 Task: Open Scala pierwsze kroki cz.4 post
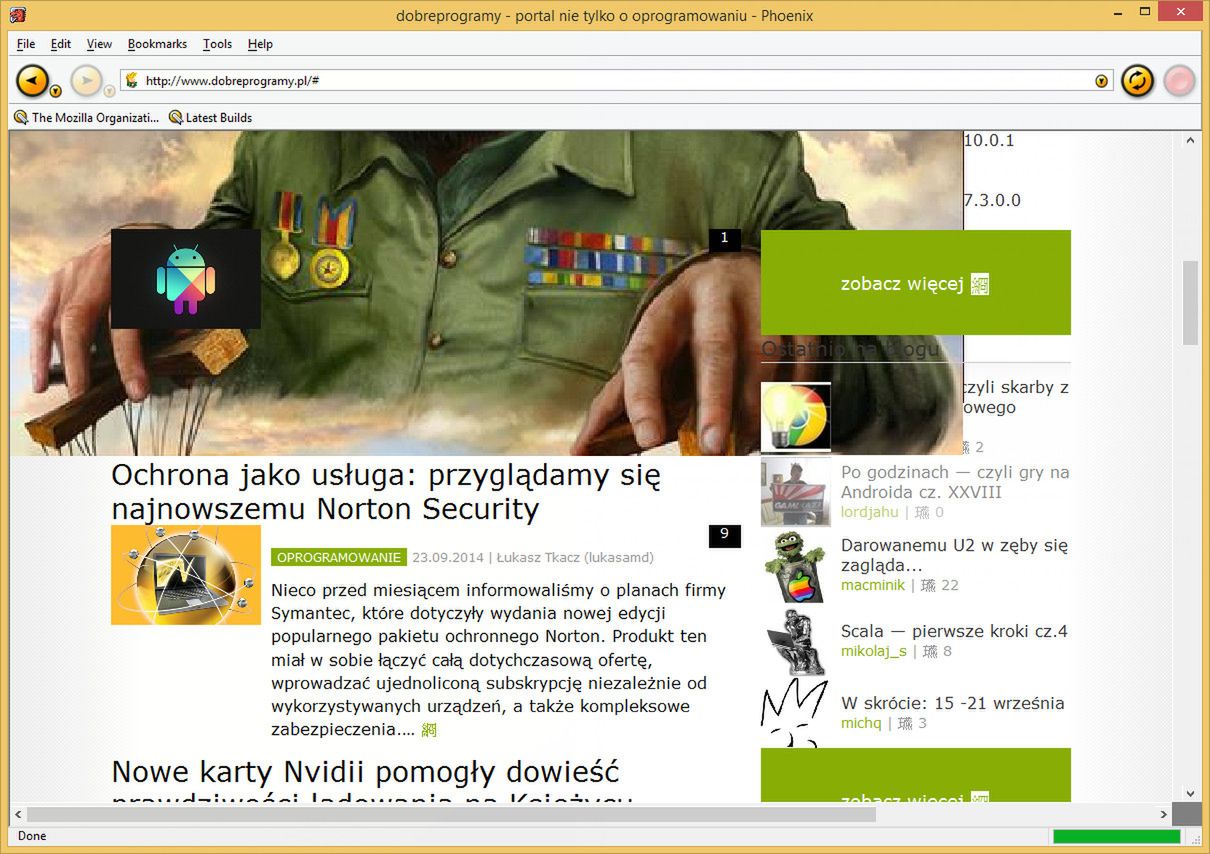point(954,631)
